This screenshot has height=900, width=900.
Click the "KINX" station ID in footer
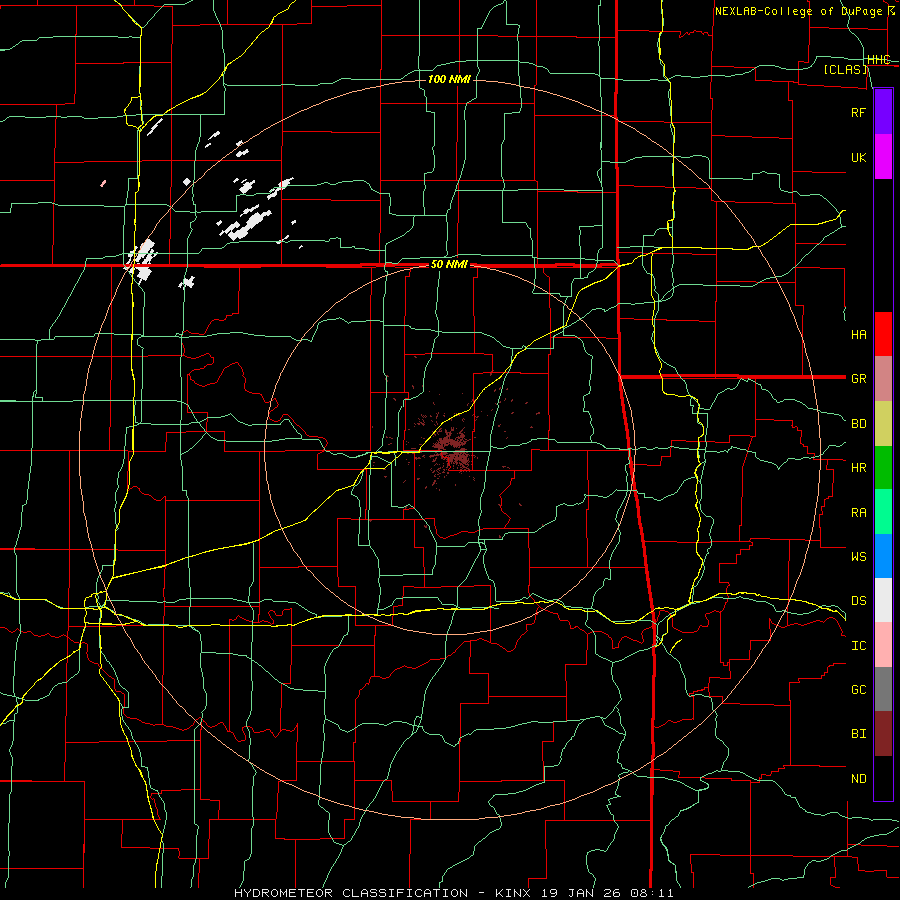tap(513, 893)
